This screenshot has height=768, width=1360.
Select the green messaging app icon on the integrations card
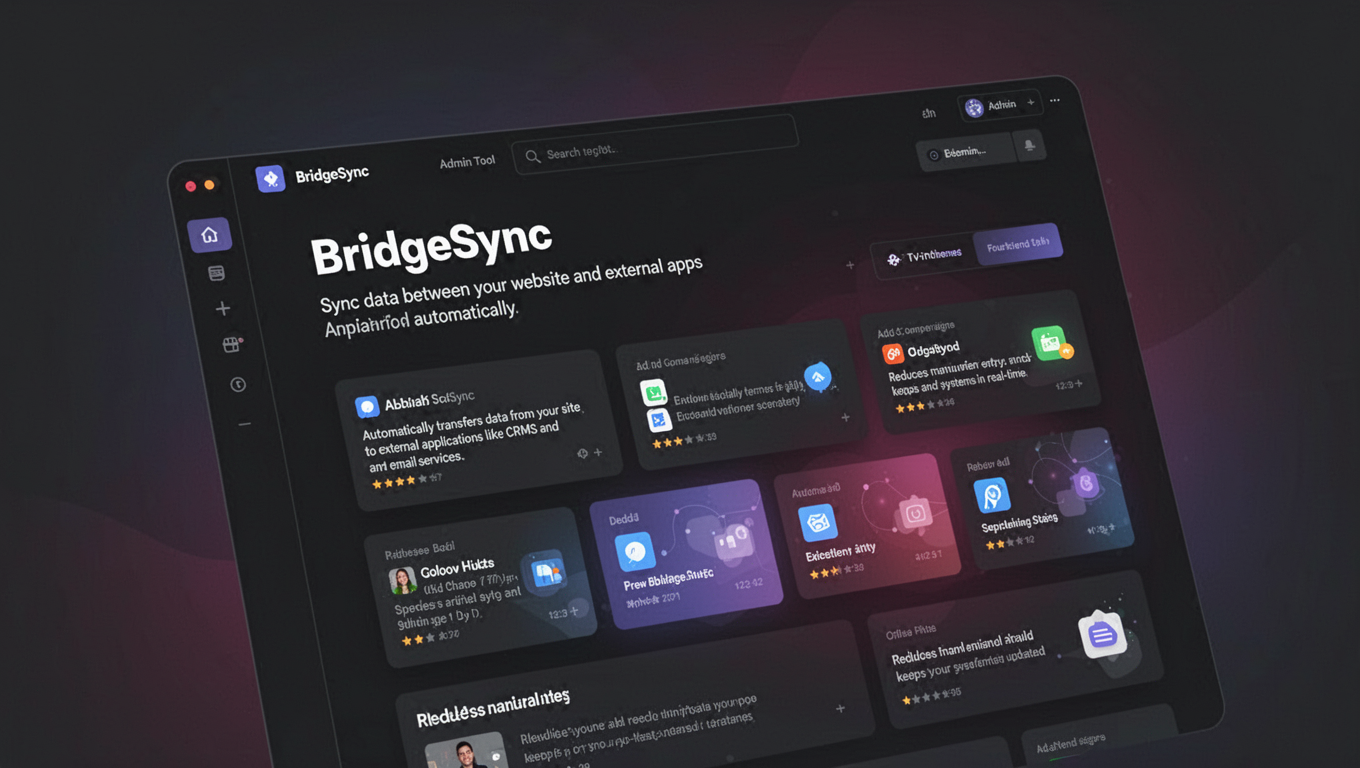655,393
